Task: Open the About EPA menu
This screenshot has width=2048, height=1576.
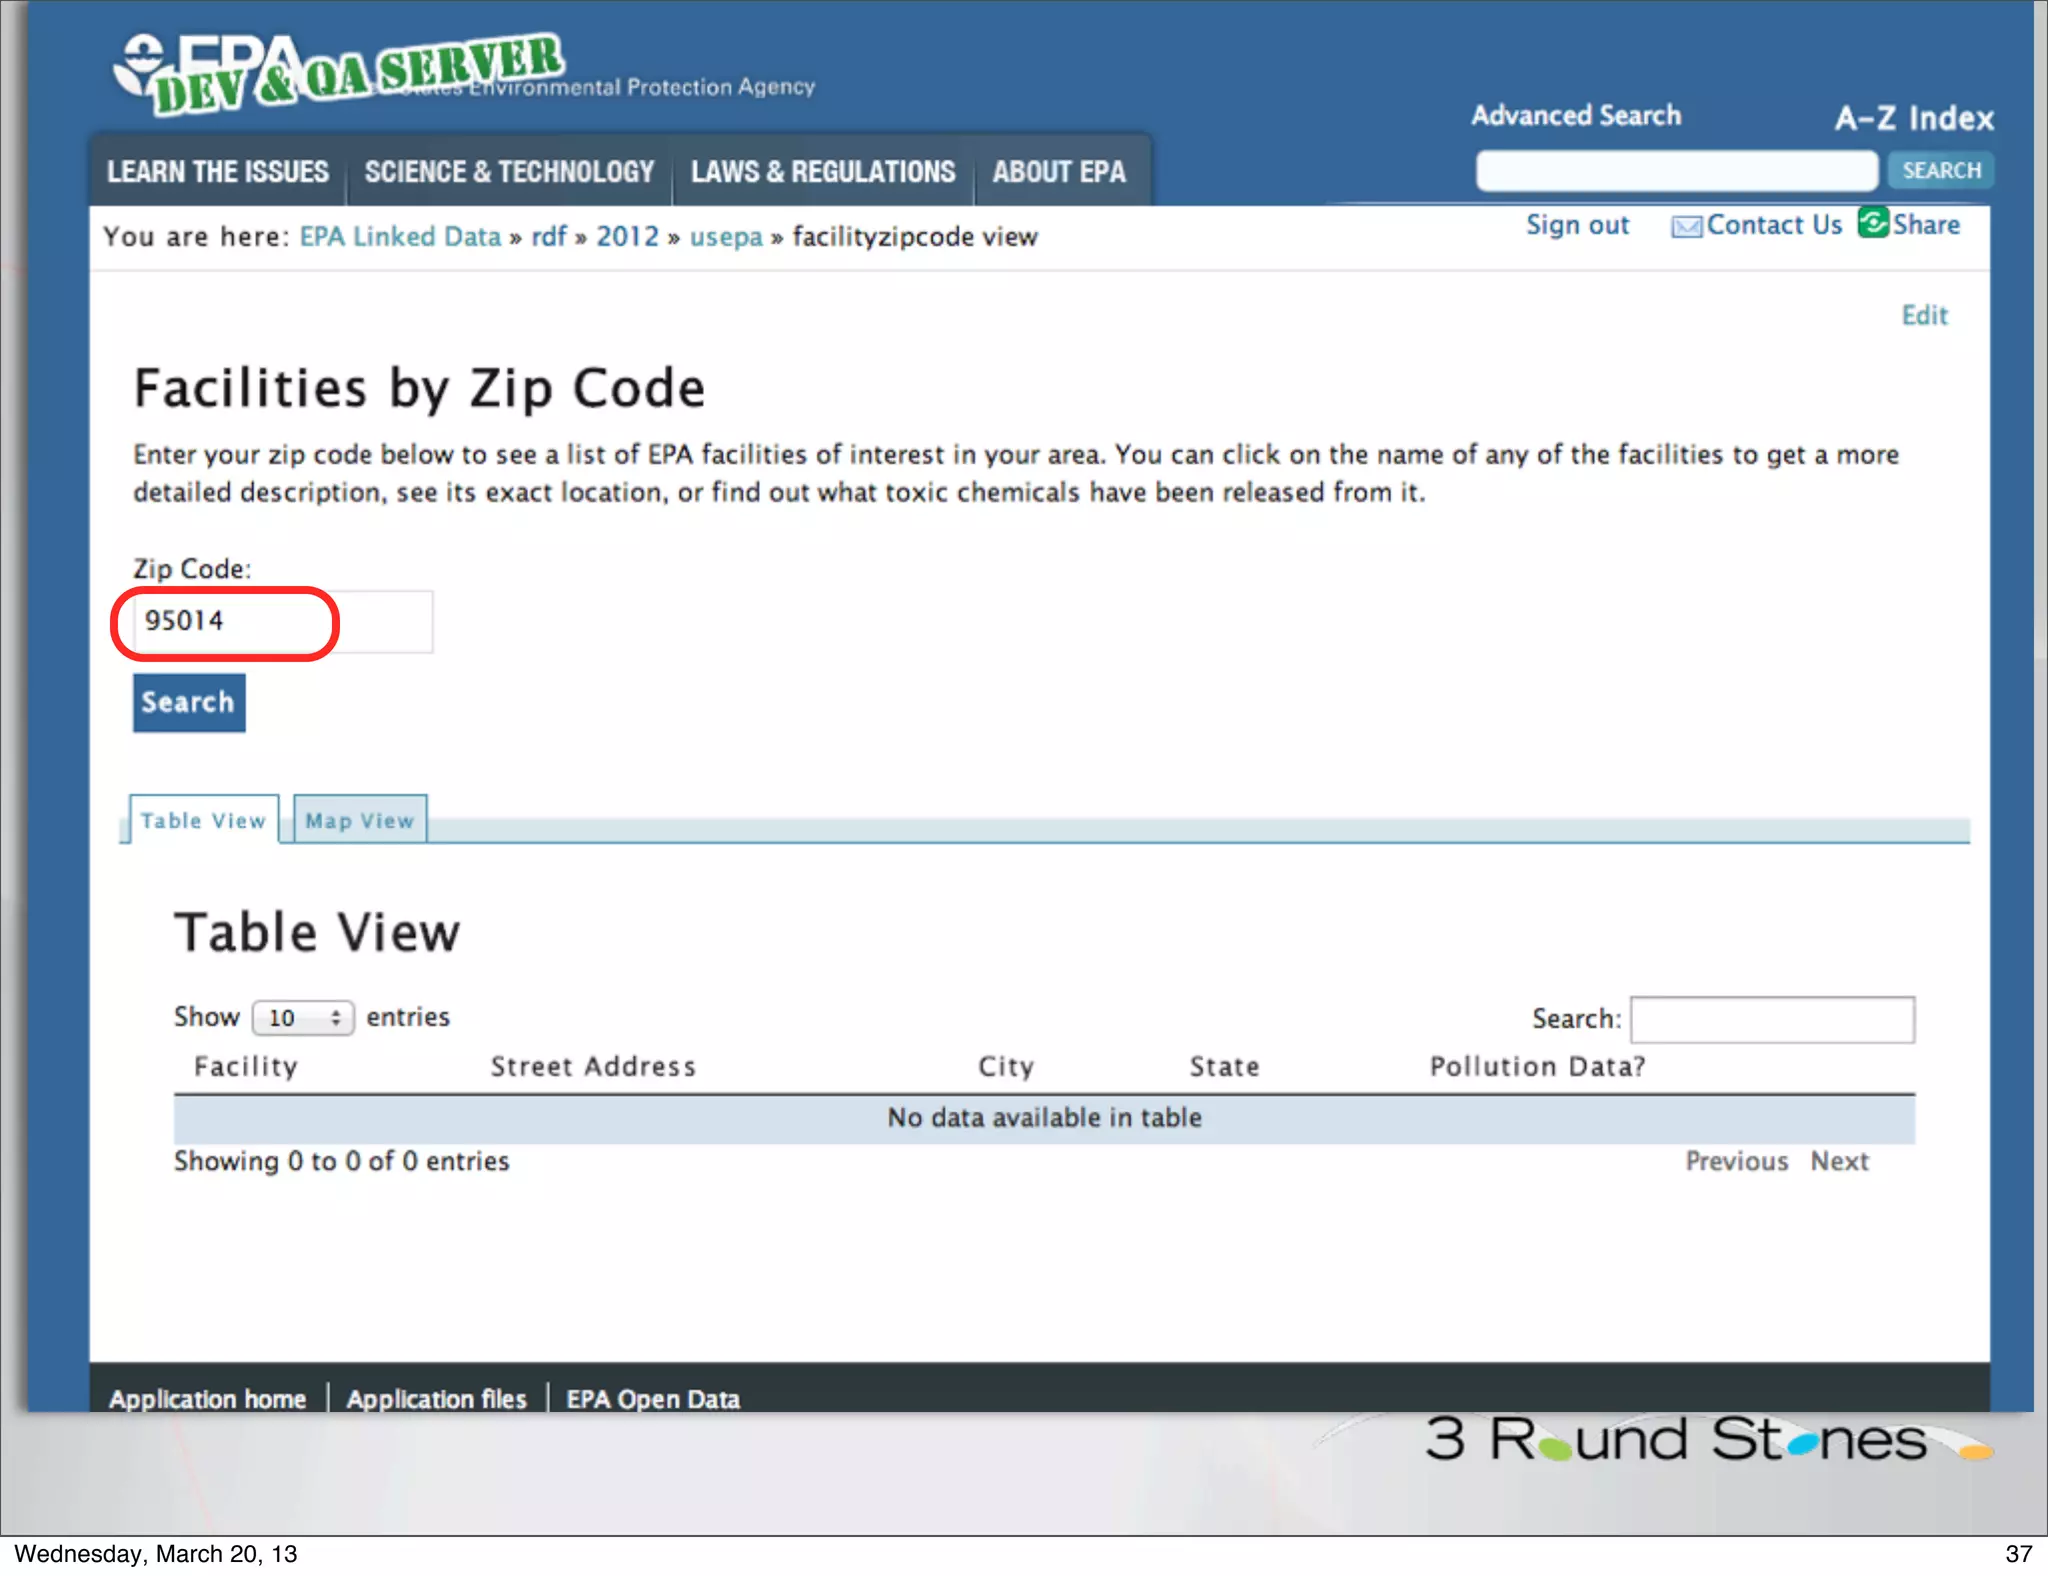Action: [1058, 172]
